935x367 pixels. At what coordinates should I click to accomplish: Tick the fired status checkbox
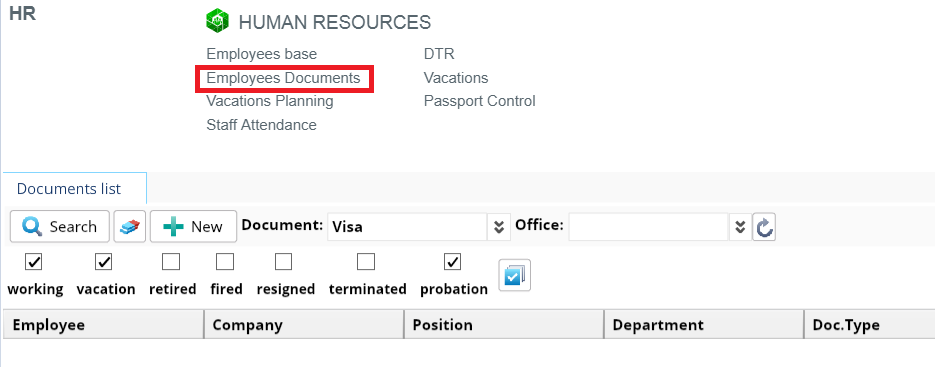pos(225,261)
